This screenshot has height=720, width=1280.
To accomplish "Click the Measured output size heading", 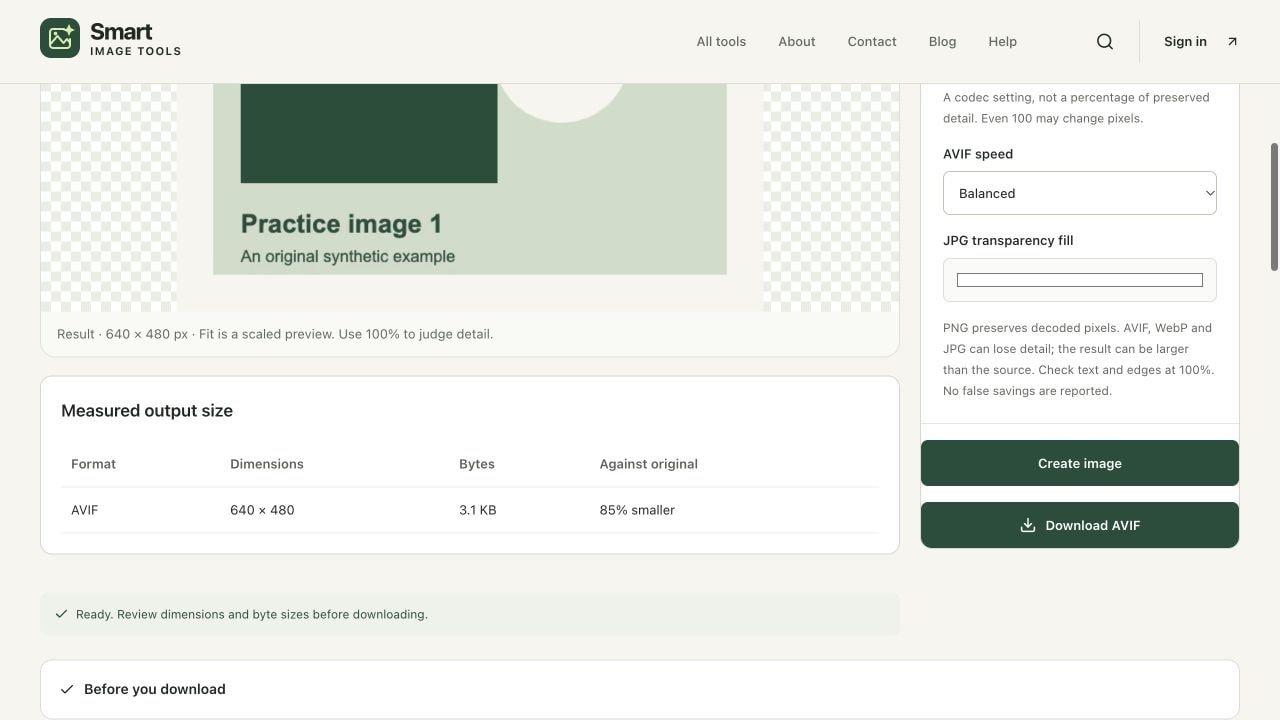I will coord(147,411).
